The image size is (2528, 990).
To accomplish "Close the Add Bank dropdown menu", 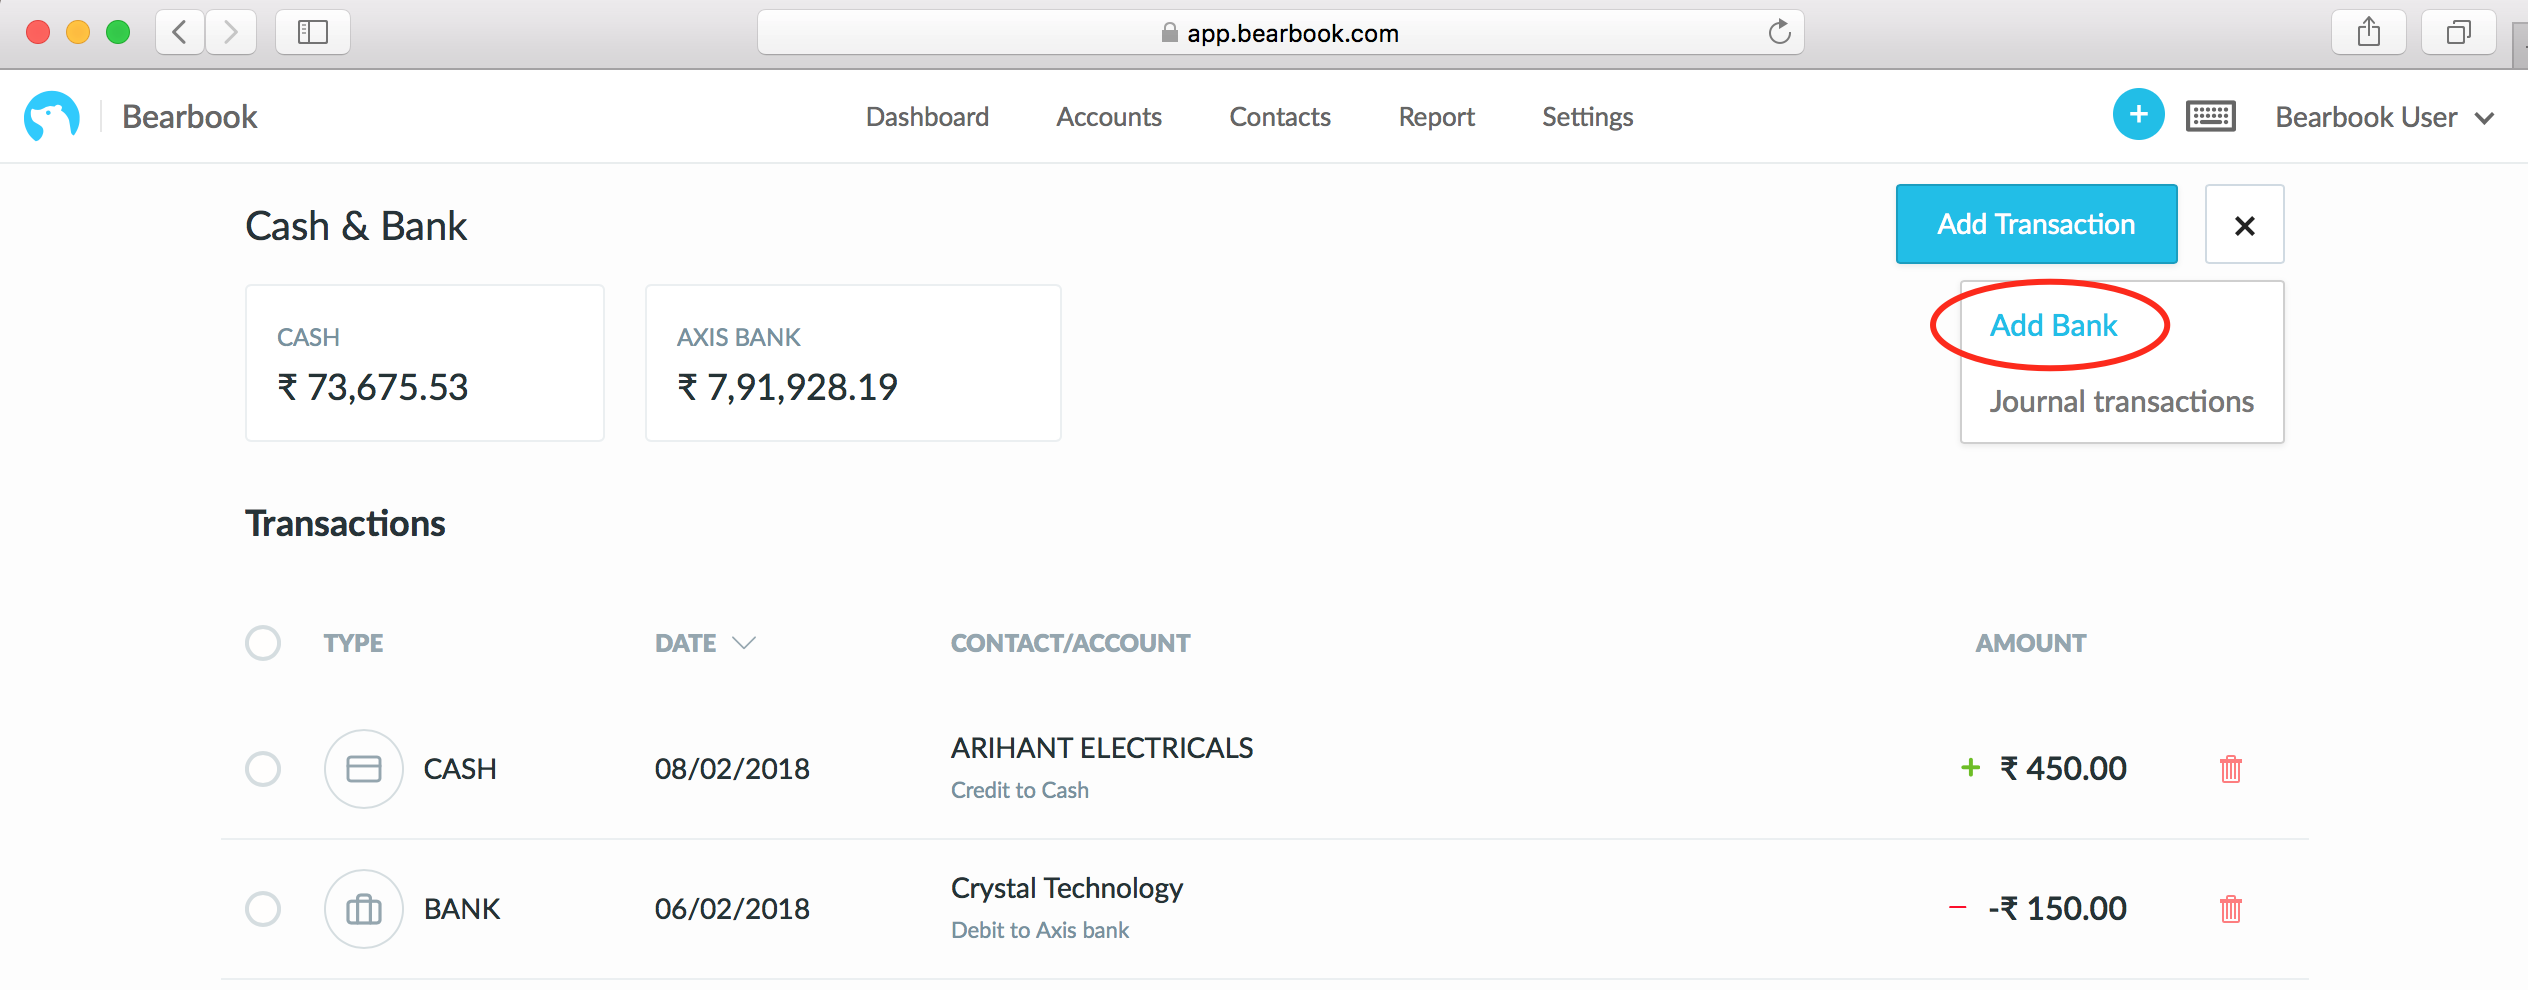I will coord(2244,225).
